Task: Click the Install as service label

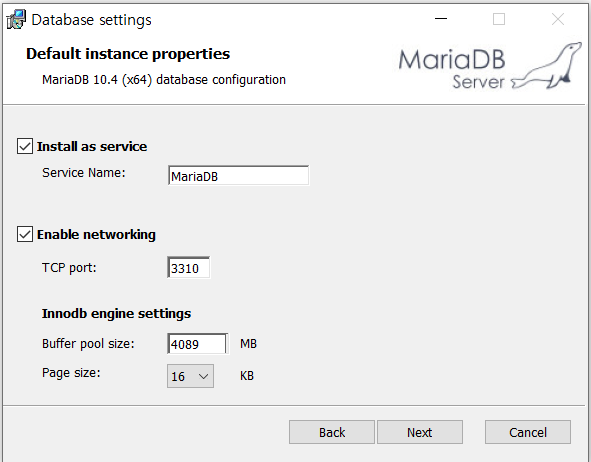Action: (x=92, y=146)
